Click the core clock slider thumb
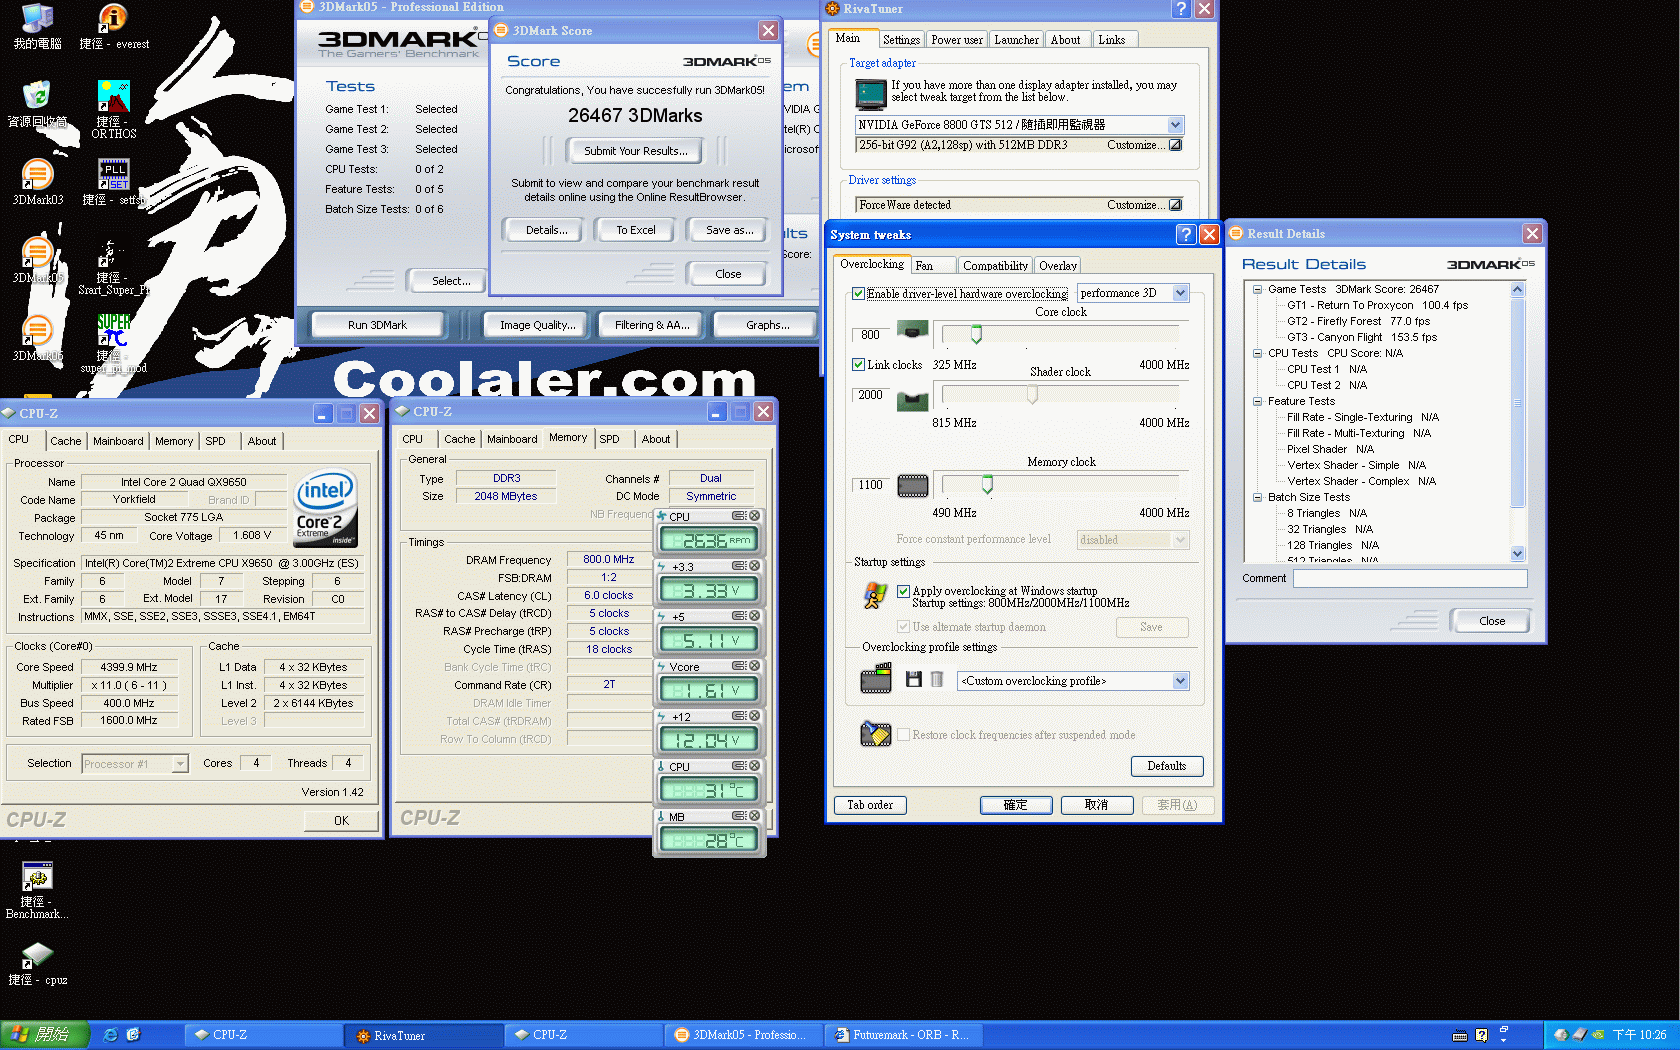The image size is (1680, 1050). pos(976,334)
